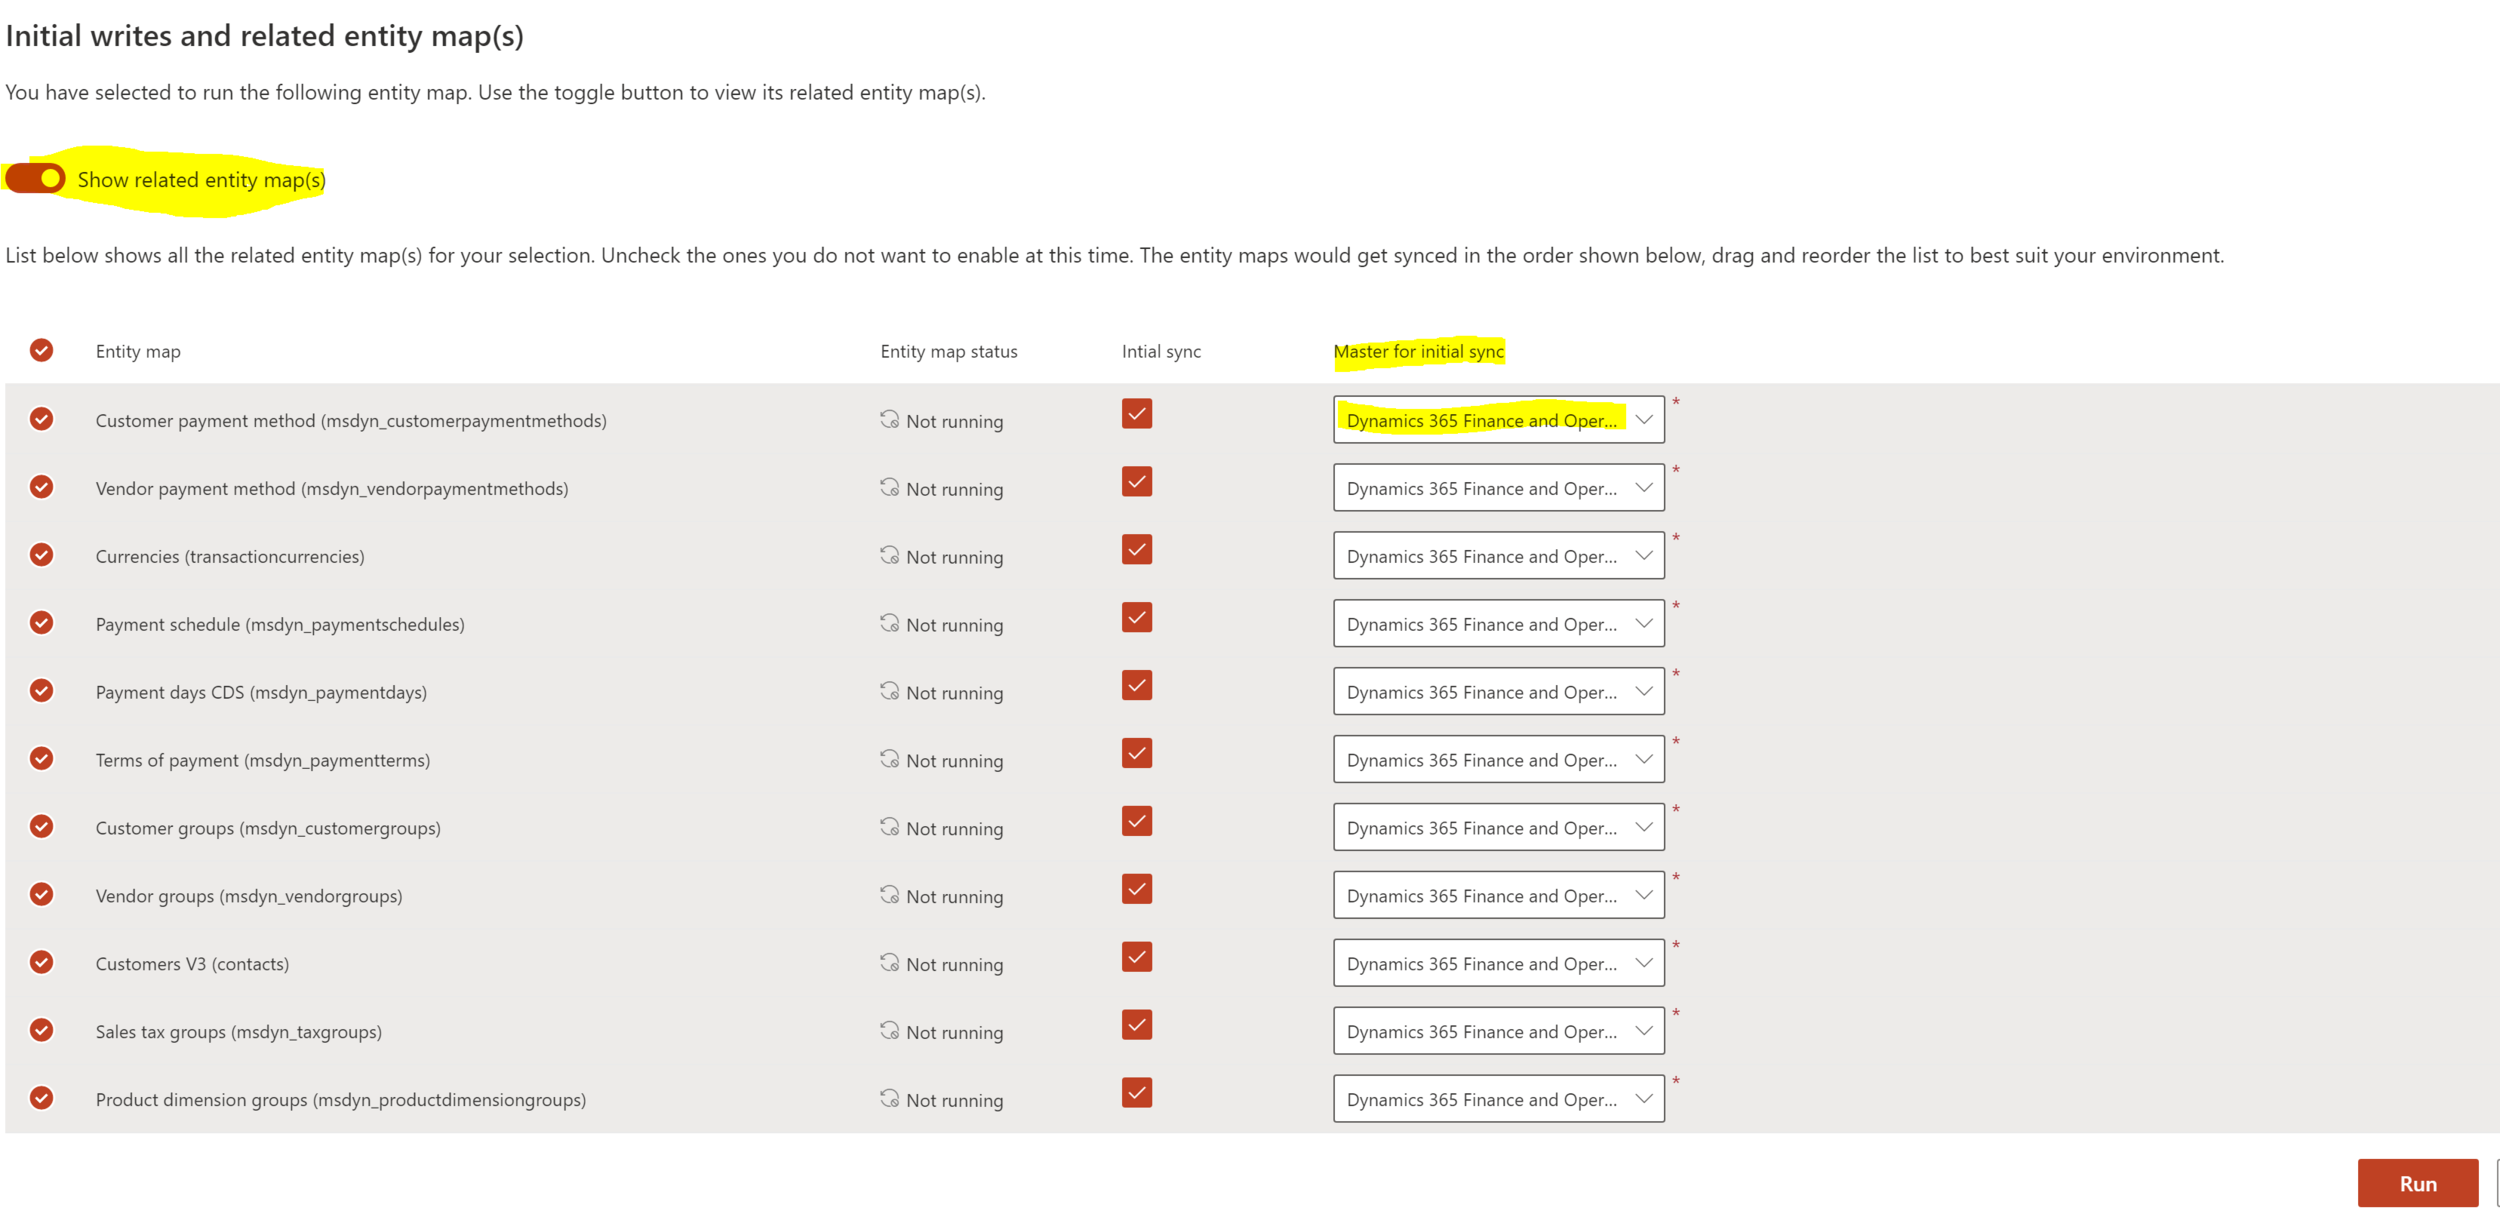
Task: Click the Master for initial sync header
Action: 1418,352
